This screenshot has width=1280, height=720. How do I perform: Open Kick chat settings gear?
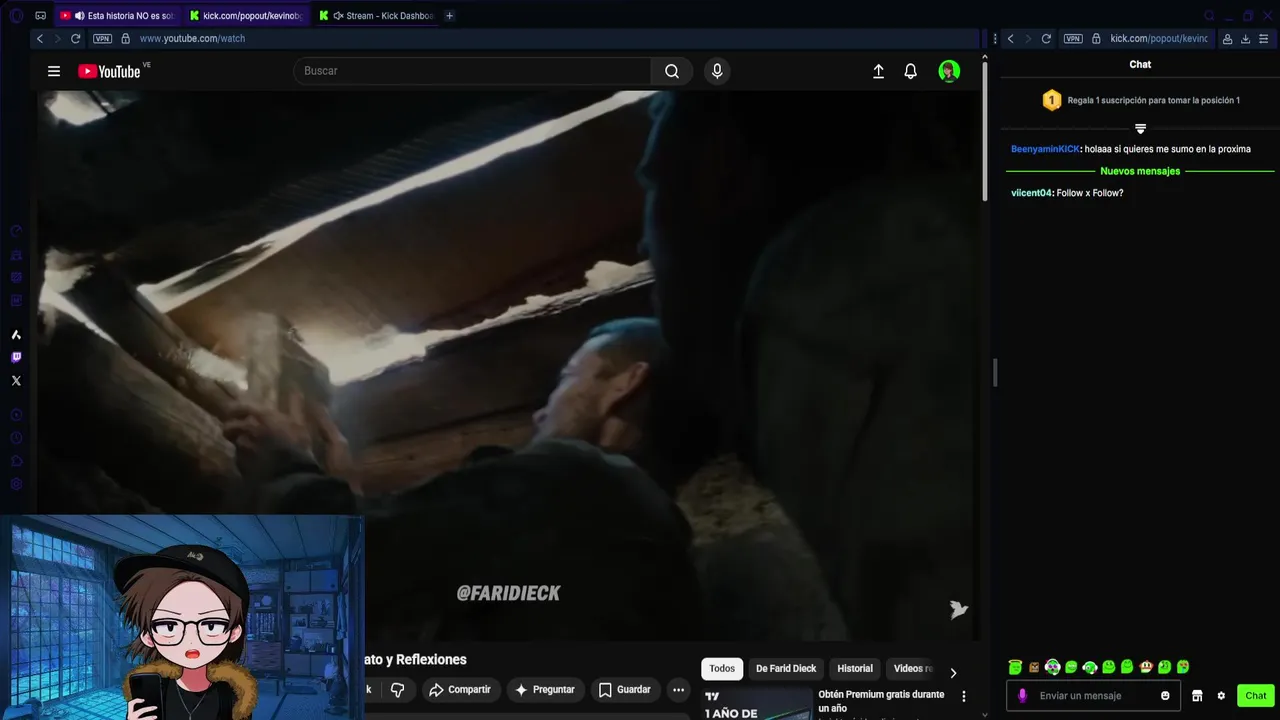[x=1221, y=696]
